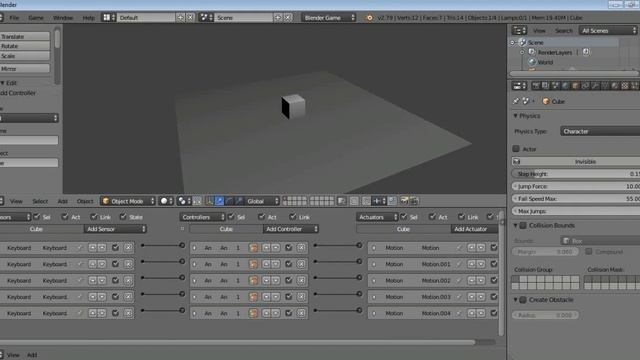
Task: Click the Rotate tool button
Action: click(24, 46)
